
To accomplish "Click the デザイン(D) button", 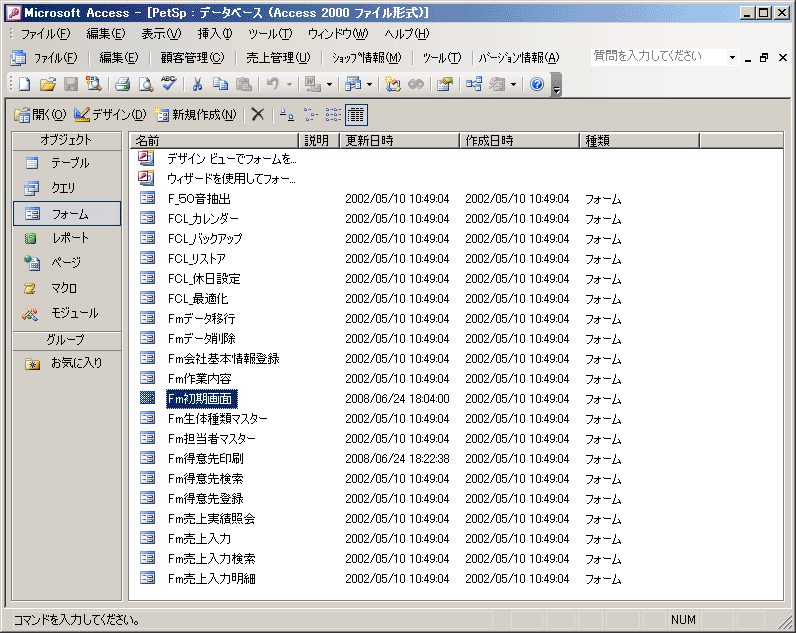I will (x=110, y=114).
